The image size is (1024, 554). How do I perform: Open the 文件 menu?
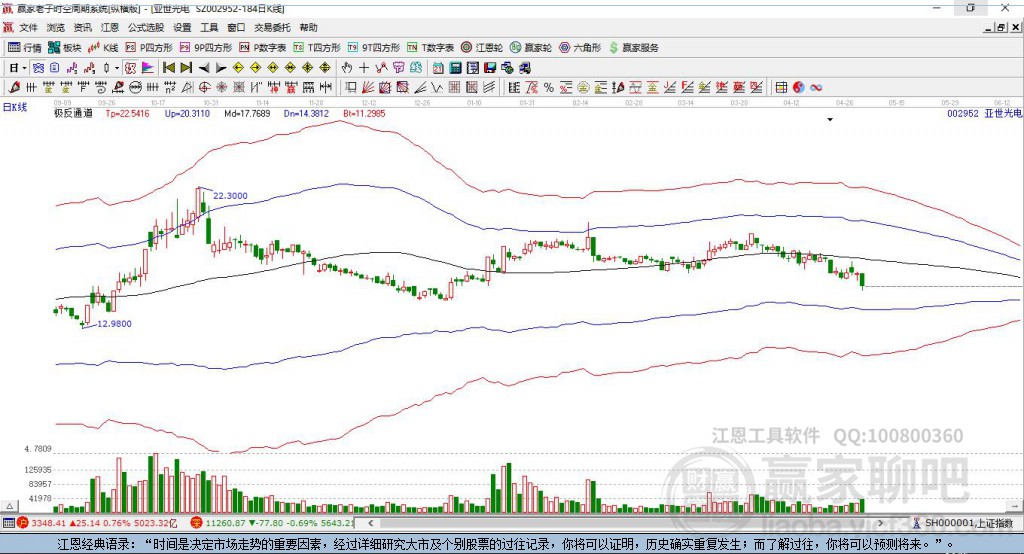pos(28,27)
